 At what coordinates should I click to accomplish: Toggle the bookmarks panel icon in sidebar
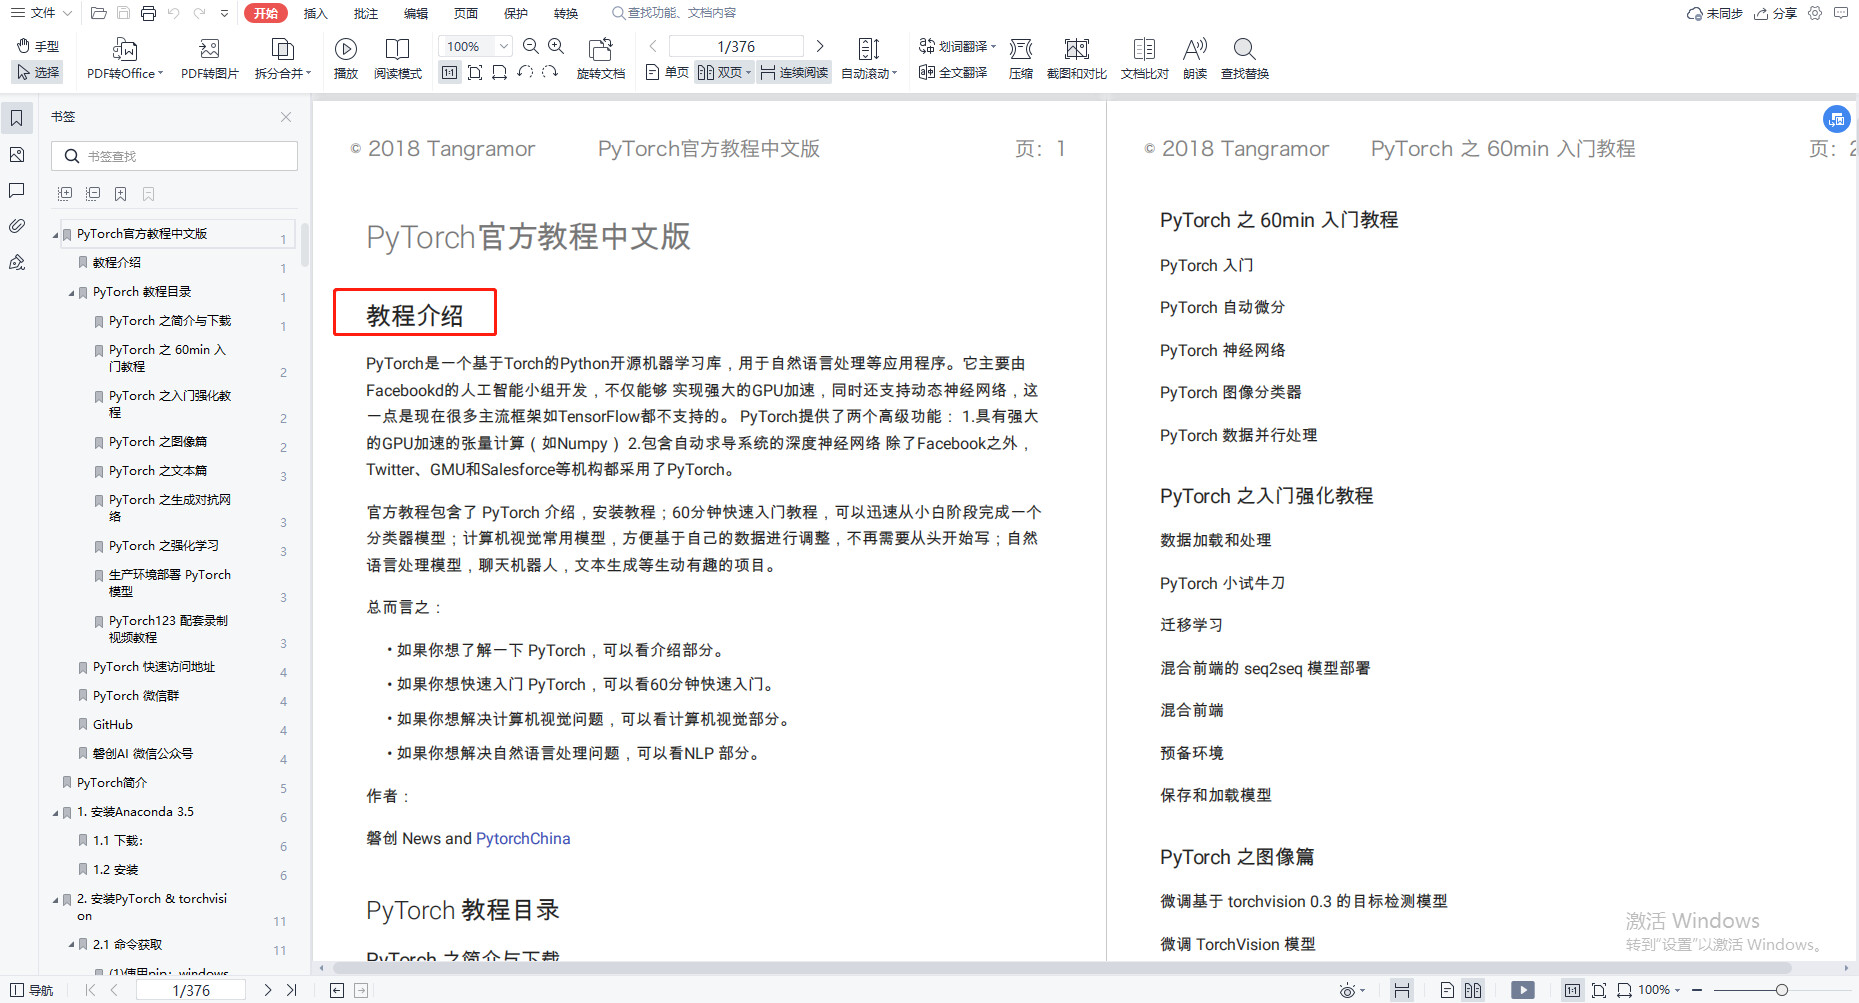click(17, 118)
